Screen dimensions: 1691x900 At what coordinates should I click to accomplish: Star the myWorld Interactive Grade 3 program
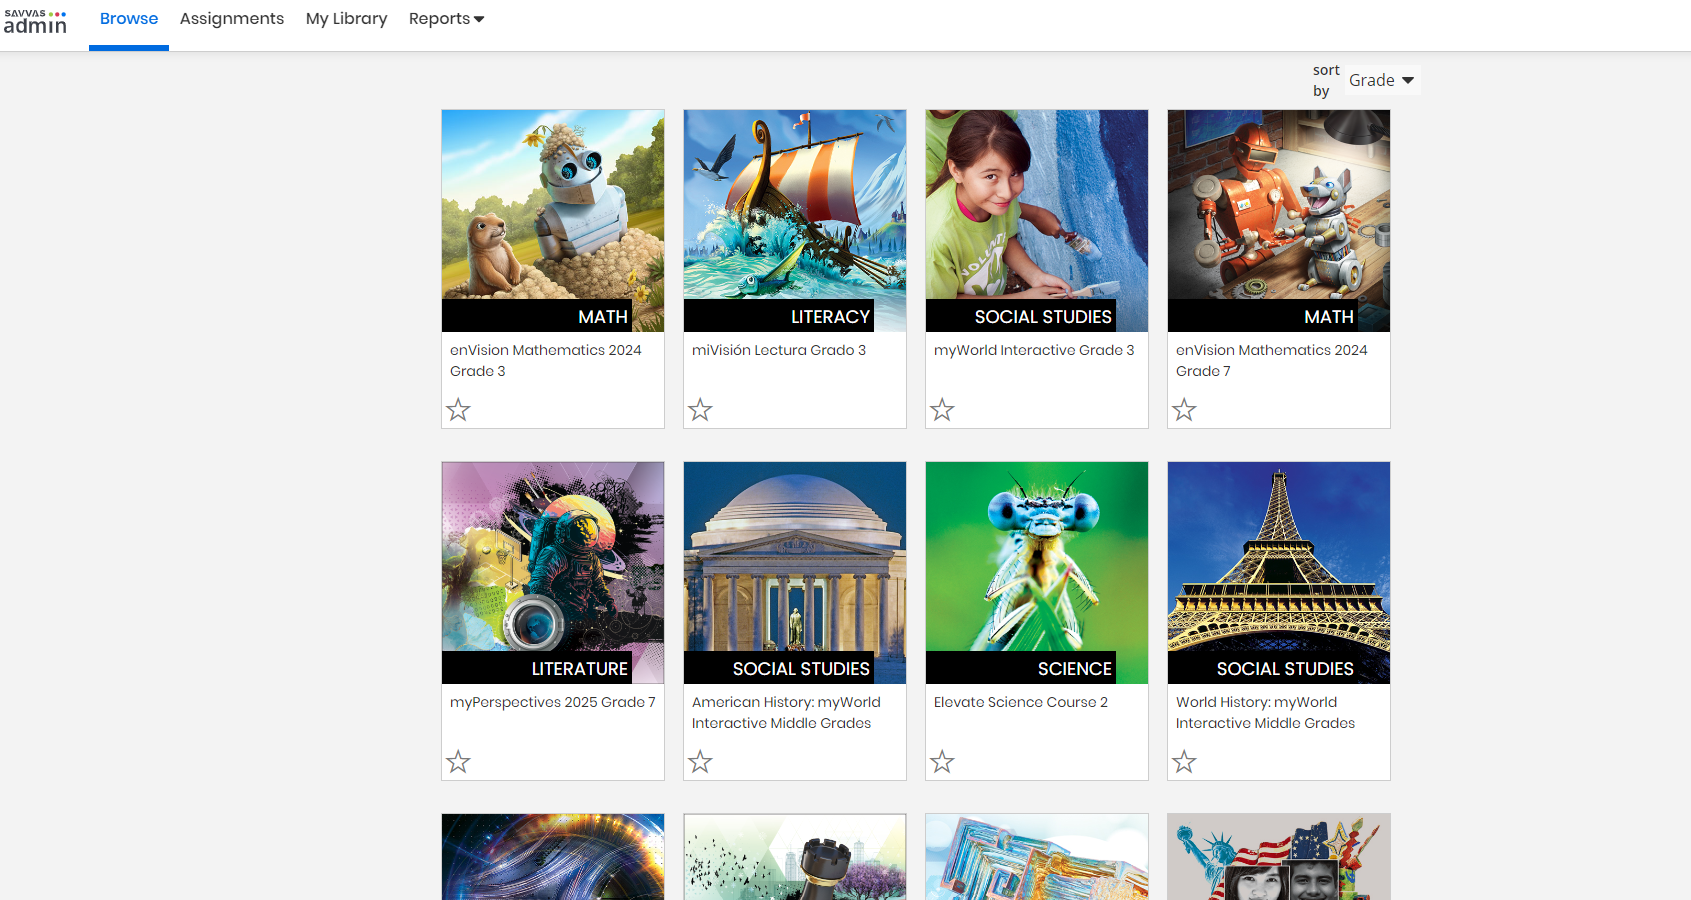click(942, 410)
